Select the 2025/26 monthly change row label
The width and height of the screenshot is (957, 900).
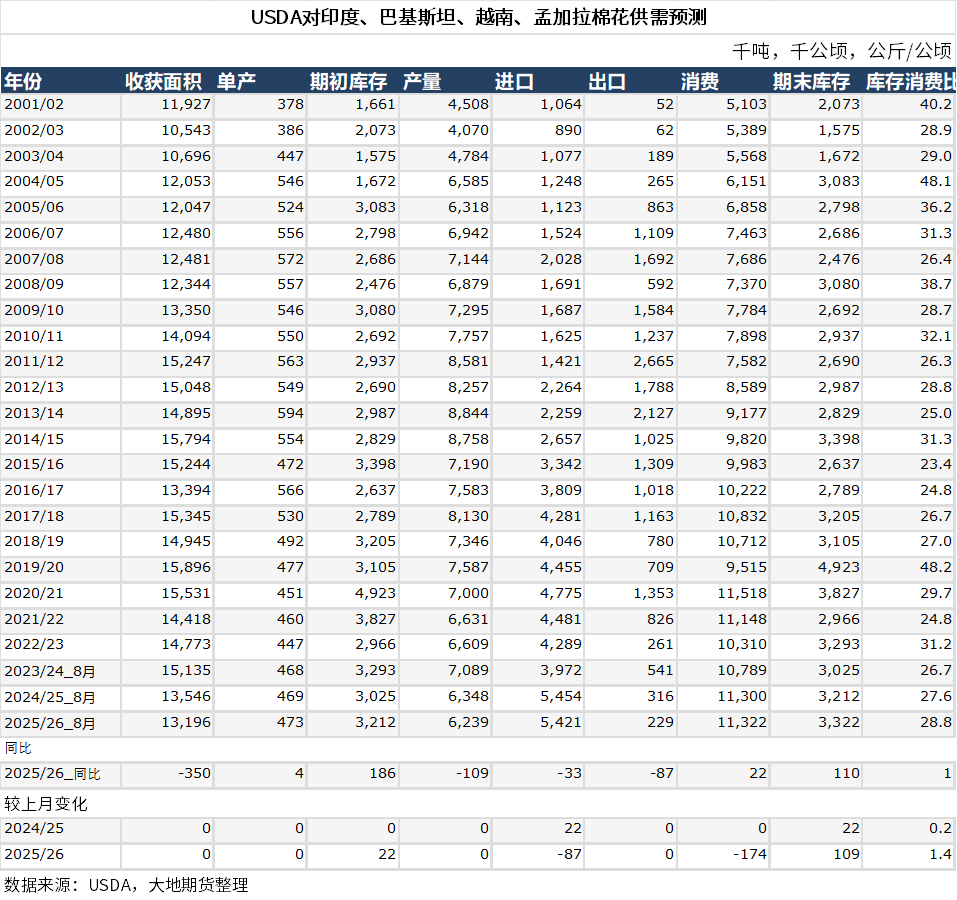[x=34, y=854]
